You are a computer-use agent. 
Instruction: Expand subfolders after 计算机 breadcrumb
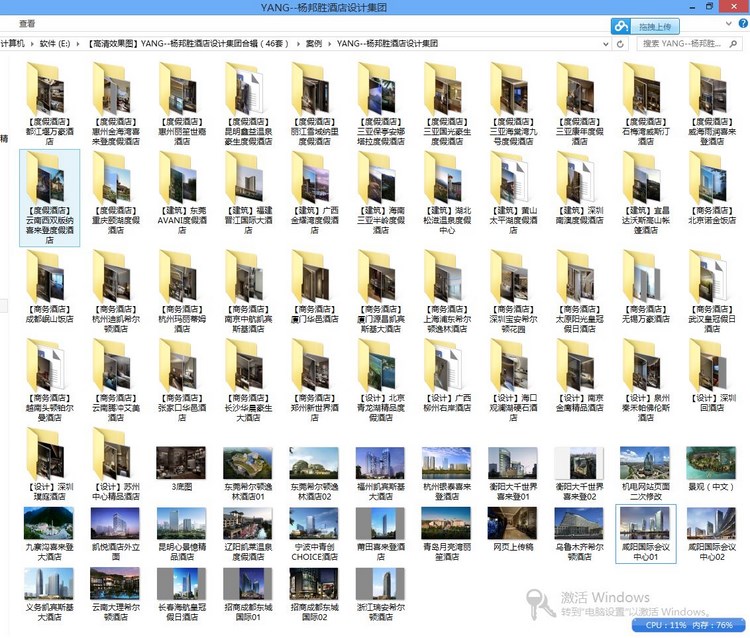(x=32, y=44)
